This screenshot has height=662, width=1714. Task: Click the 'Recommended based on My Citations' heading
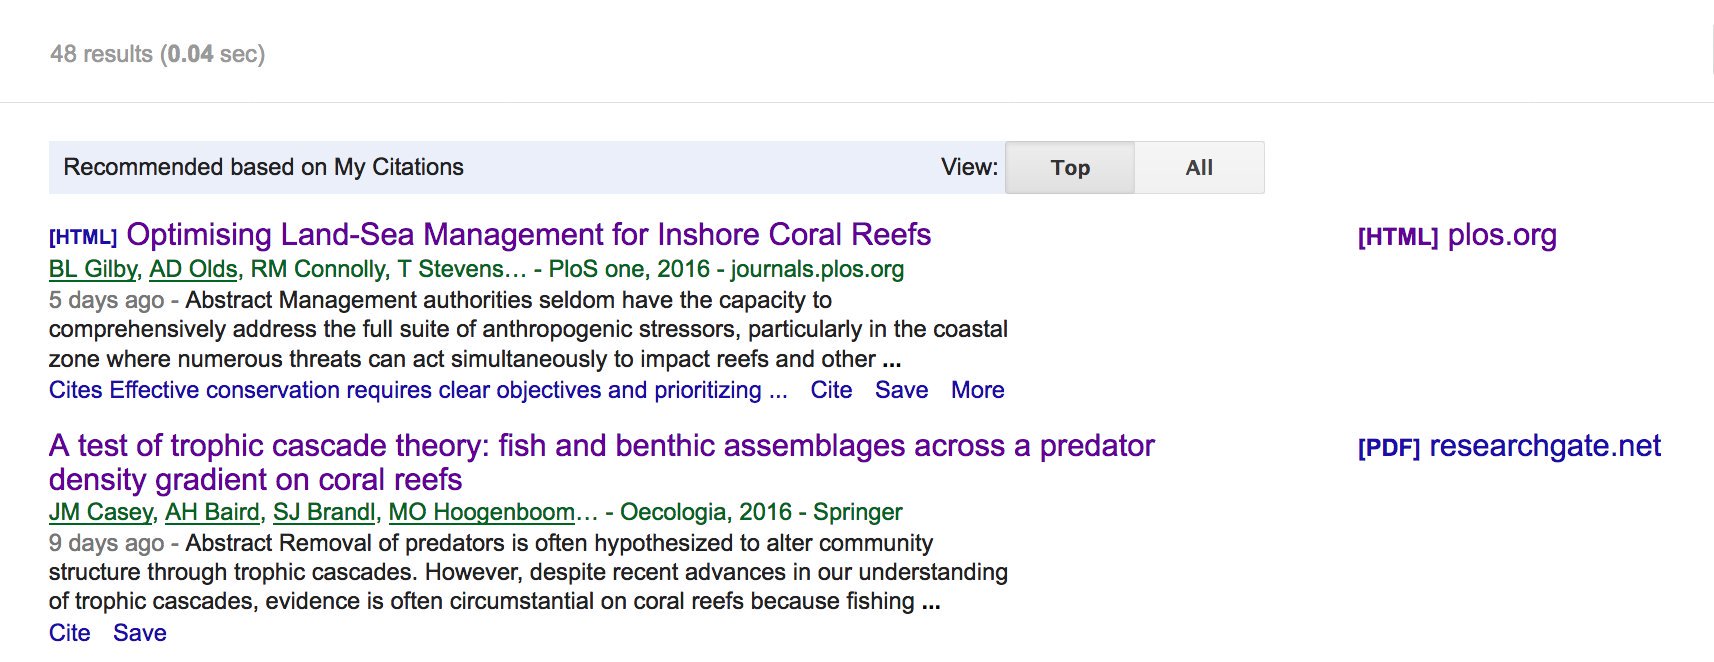(263, 167)
